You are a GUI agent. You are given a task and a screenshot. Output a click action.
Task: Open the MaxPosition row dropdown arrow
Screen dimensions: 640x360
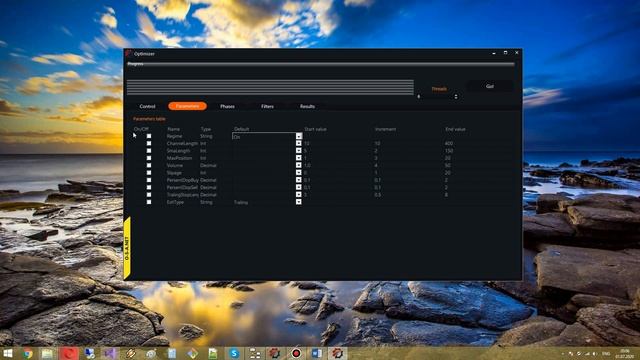pos(299,158)
